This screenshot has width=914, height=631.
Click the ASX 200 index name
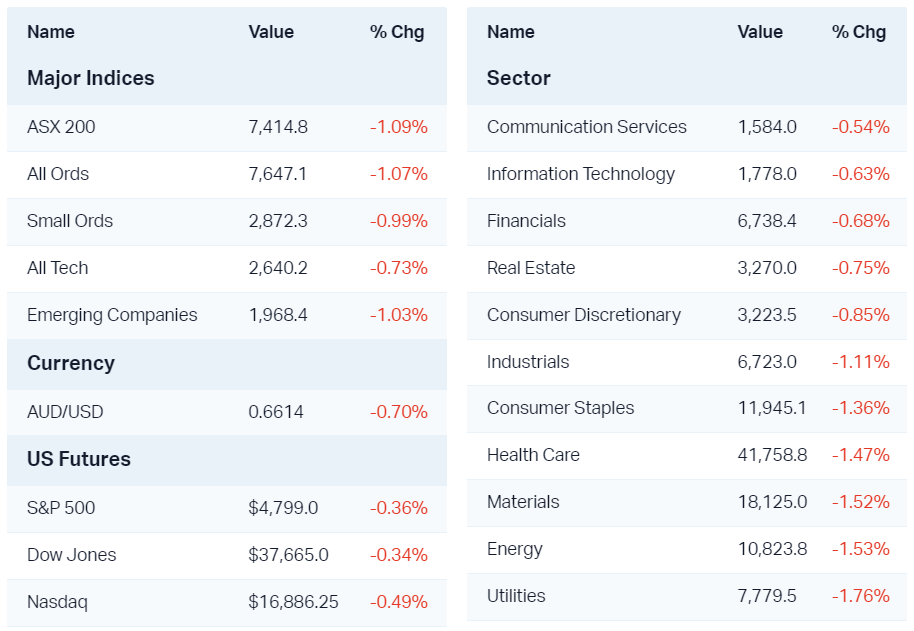pyautogui.click(x=61, y=127)
